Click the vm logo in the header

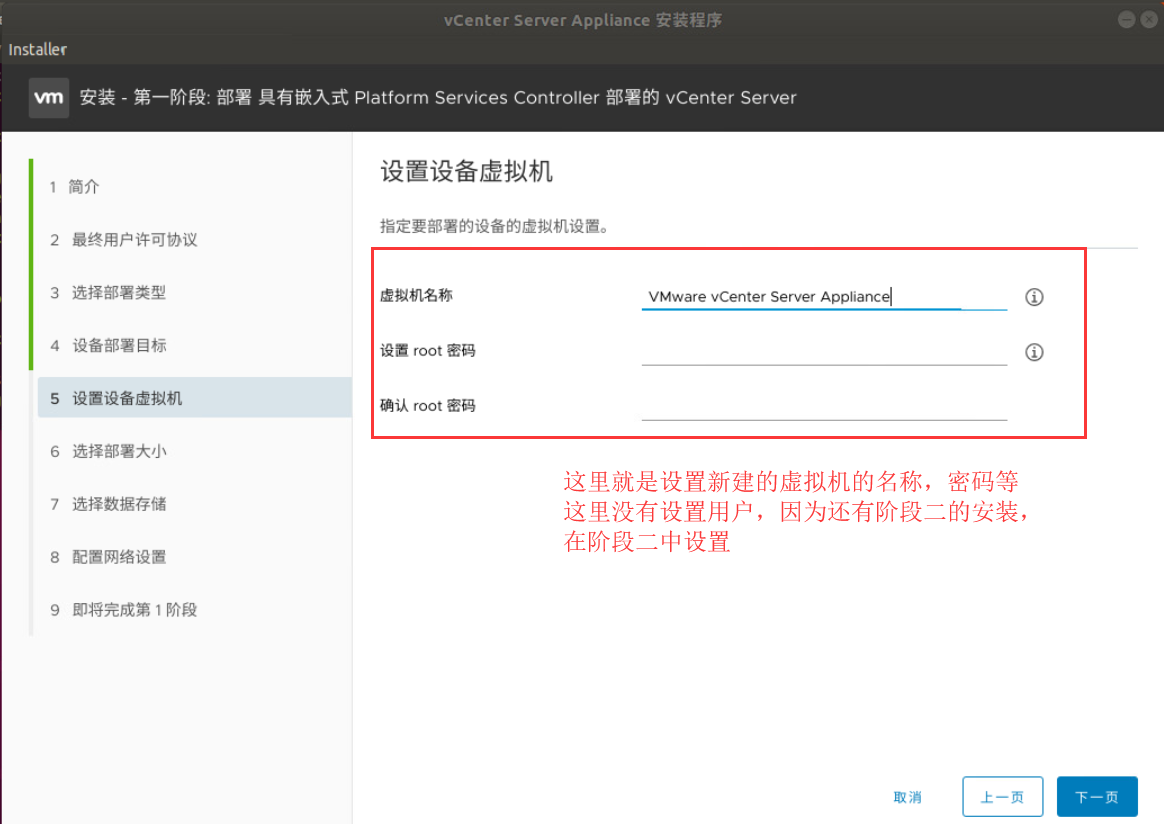point(49,97)
